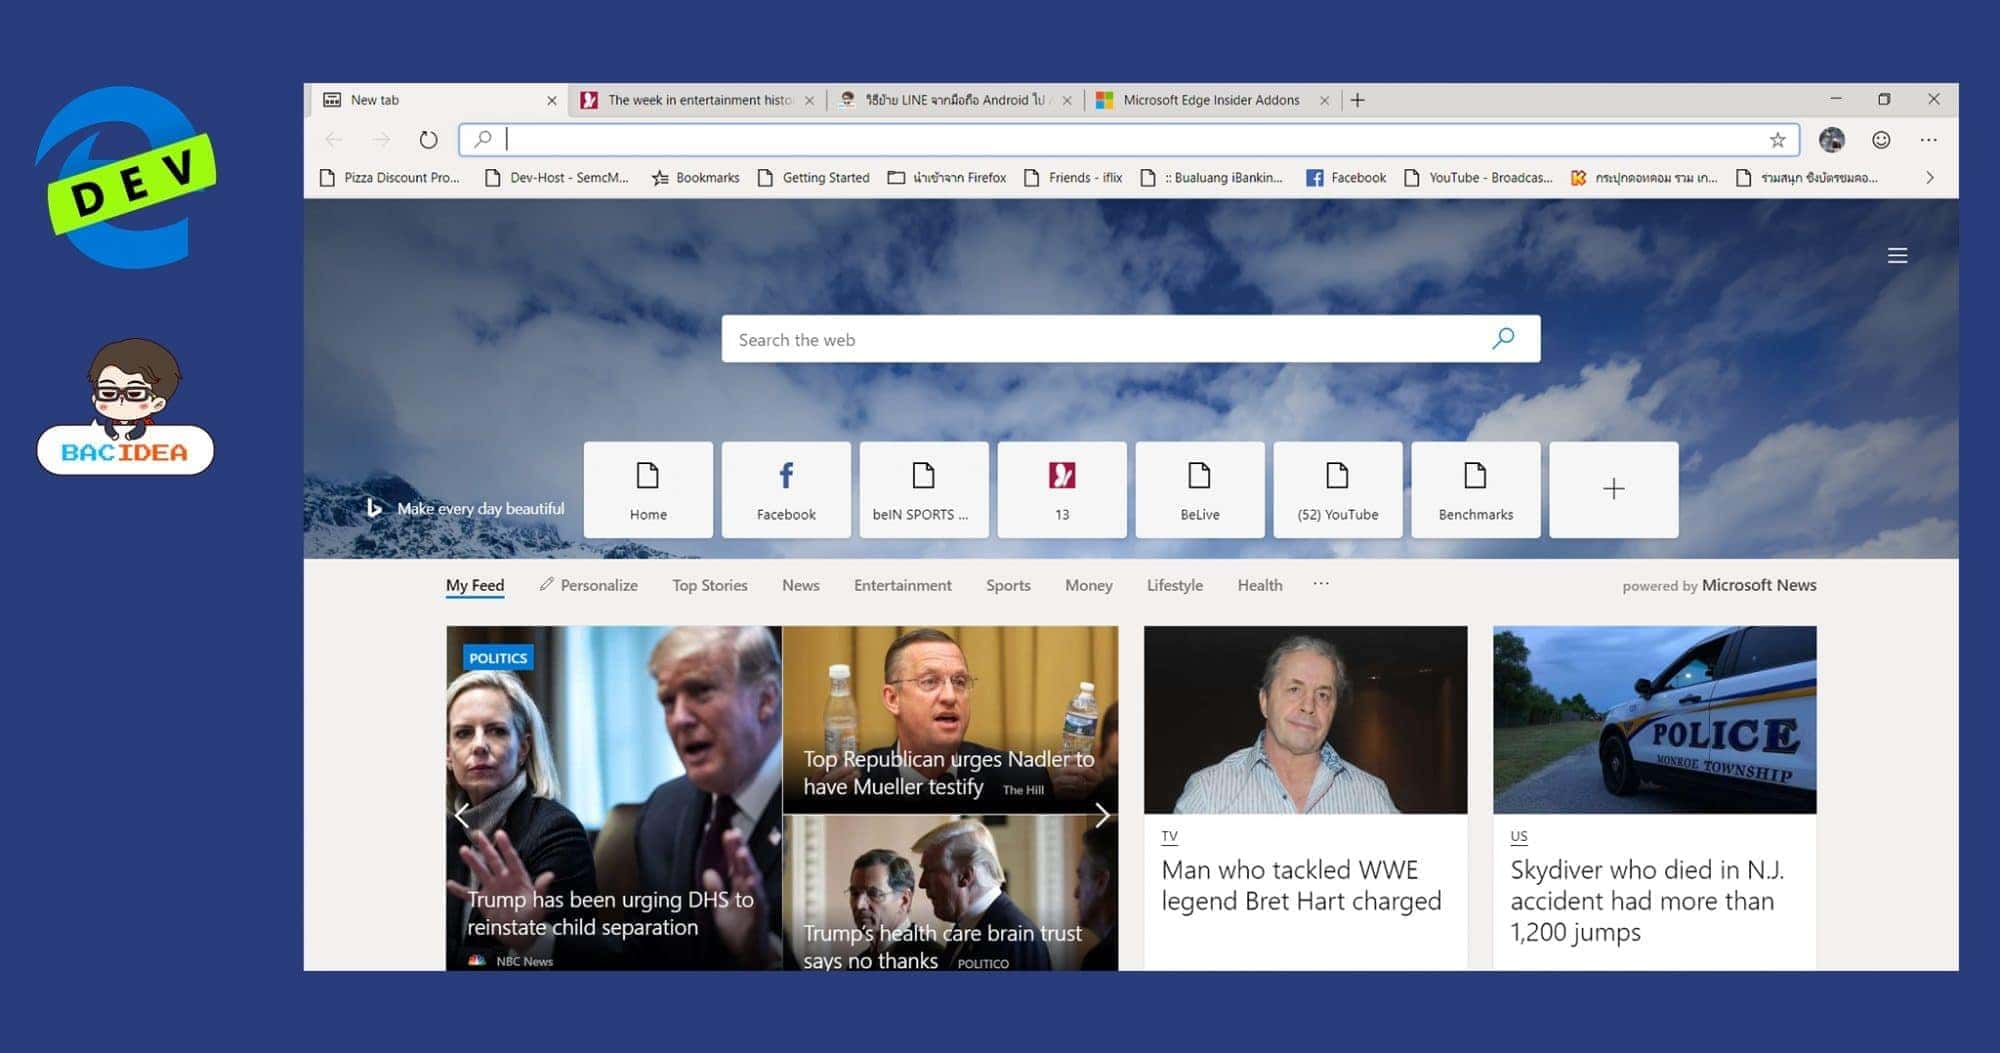
Task: Click the browser Back arrow
Action: pyautogui.click(x=334, y=140)
